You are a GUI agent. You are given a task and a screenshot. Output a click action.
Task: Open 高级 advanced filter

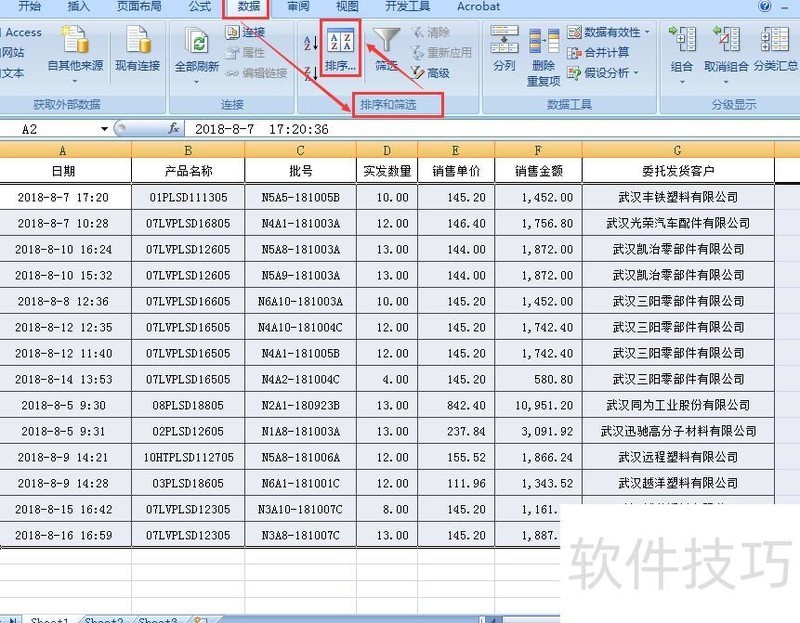point(430,73)
